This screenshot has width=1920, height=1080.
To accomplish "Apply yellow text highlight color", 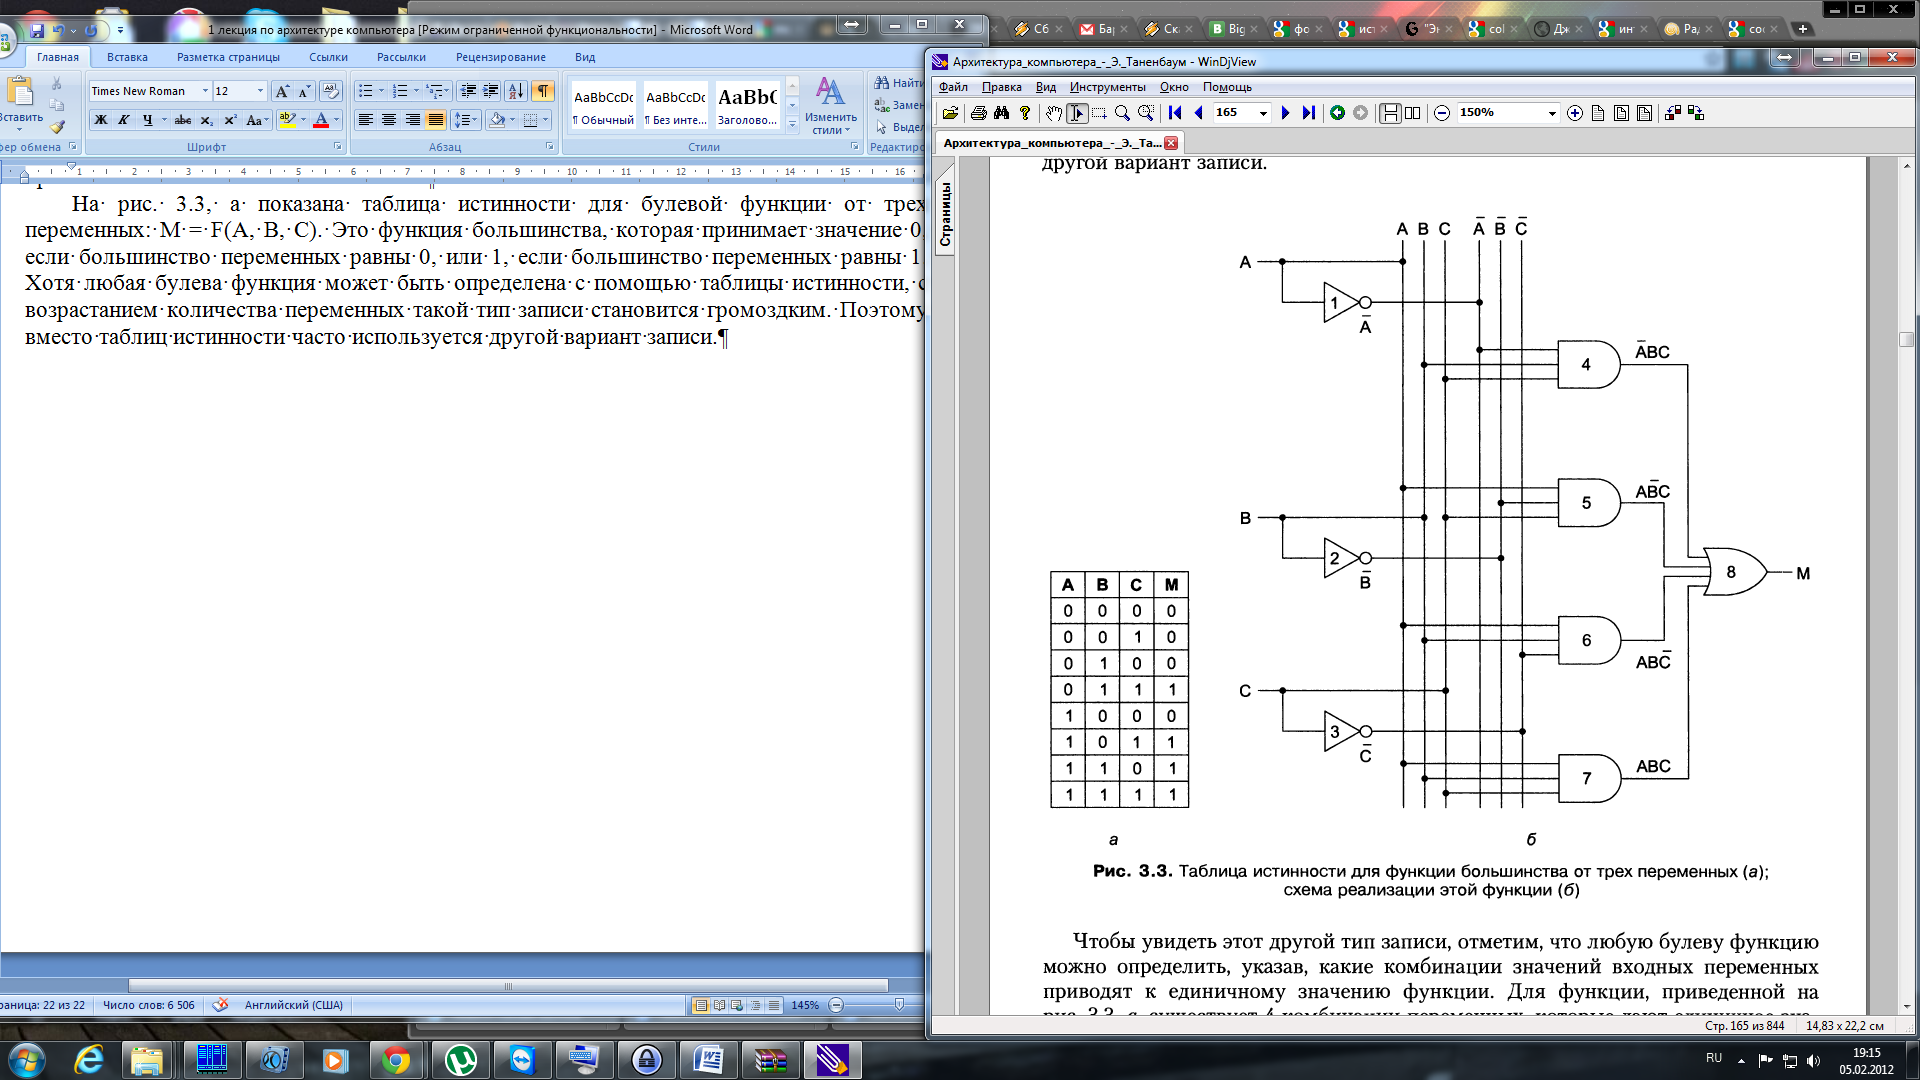I will [x=287, y=120].
